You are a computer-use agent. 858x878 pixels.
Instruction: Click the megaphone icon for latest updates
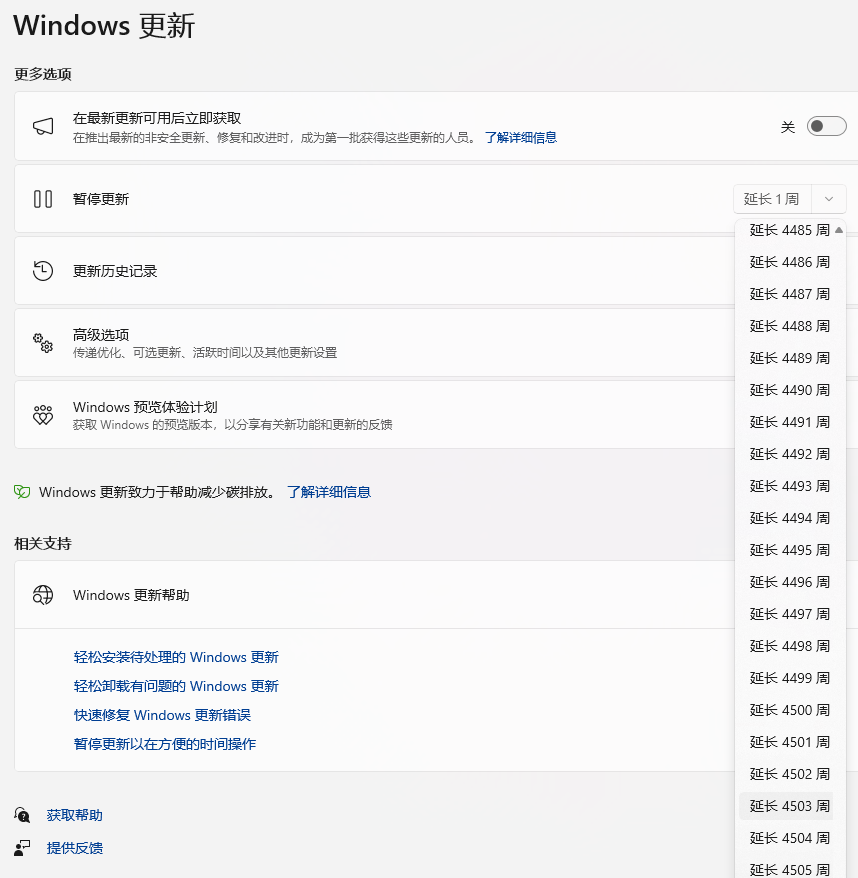pyautogui.click(x=43, y=127)
